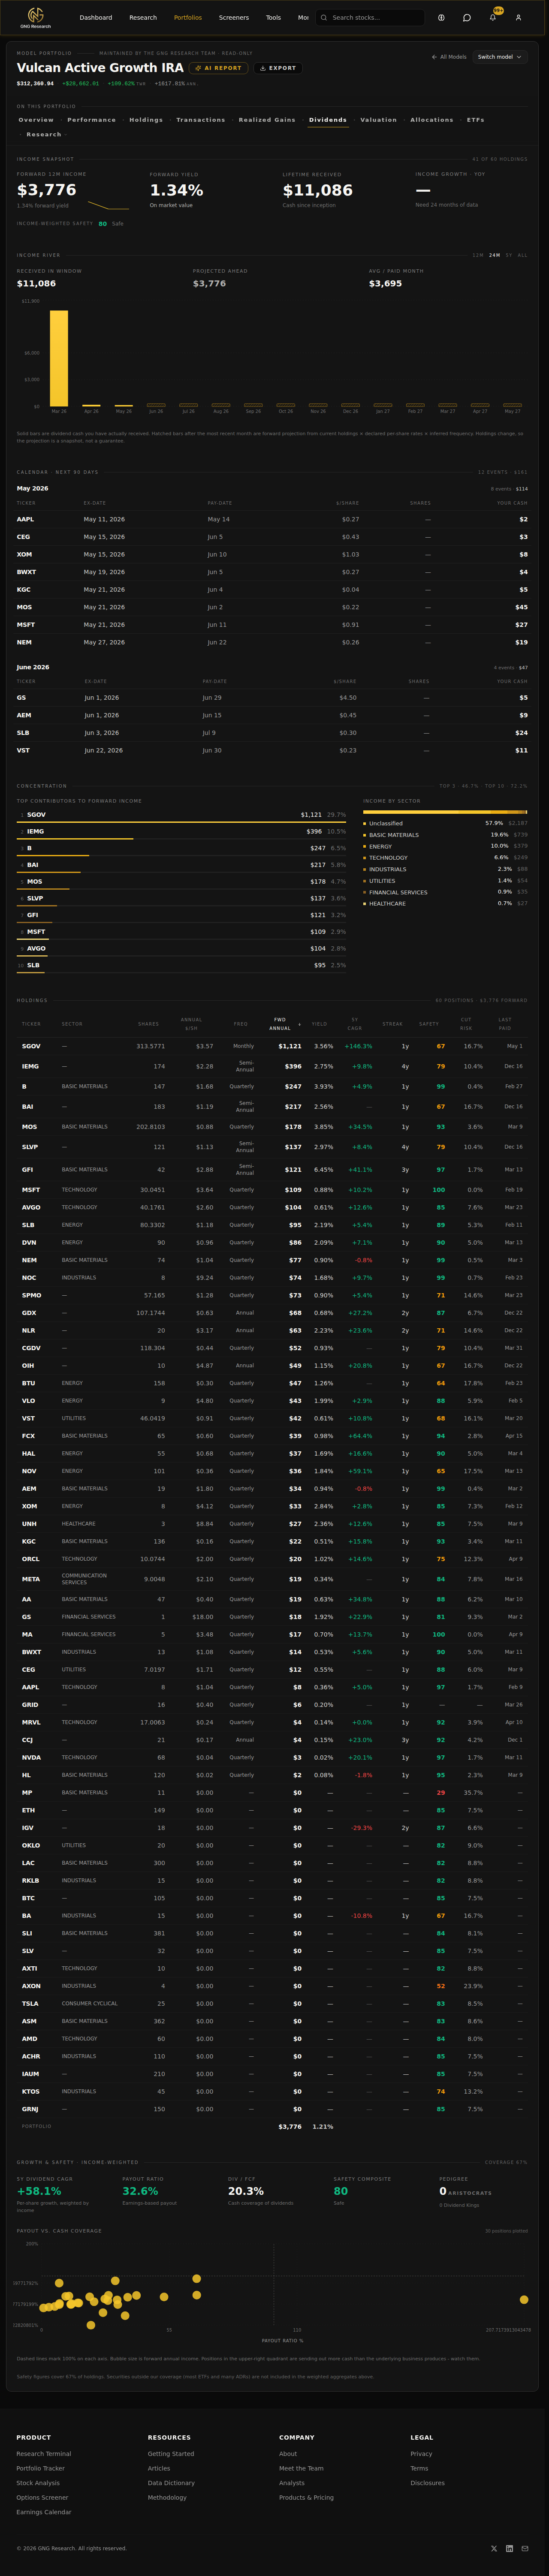
Task: Open the user profile icon
Action: [518, 17]
